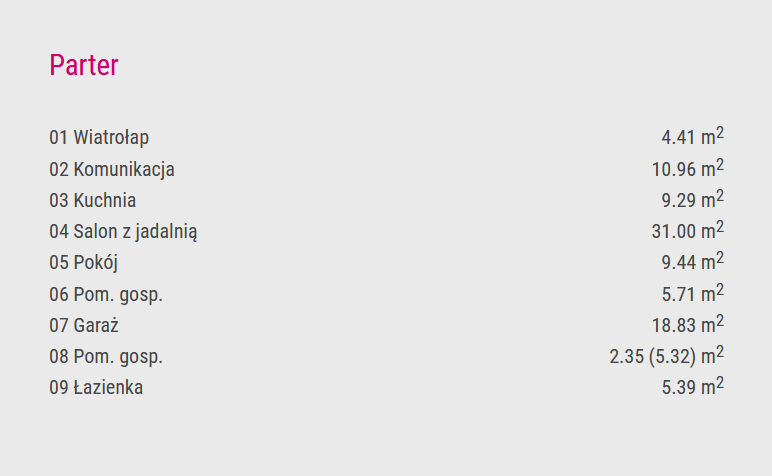Select the 2.35 (5.32) m² value
Screen dimensions: 772x476
click(x=667, y=356)
